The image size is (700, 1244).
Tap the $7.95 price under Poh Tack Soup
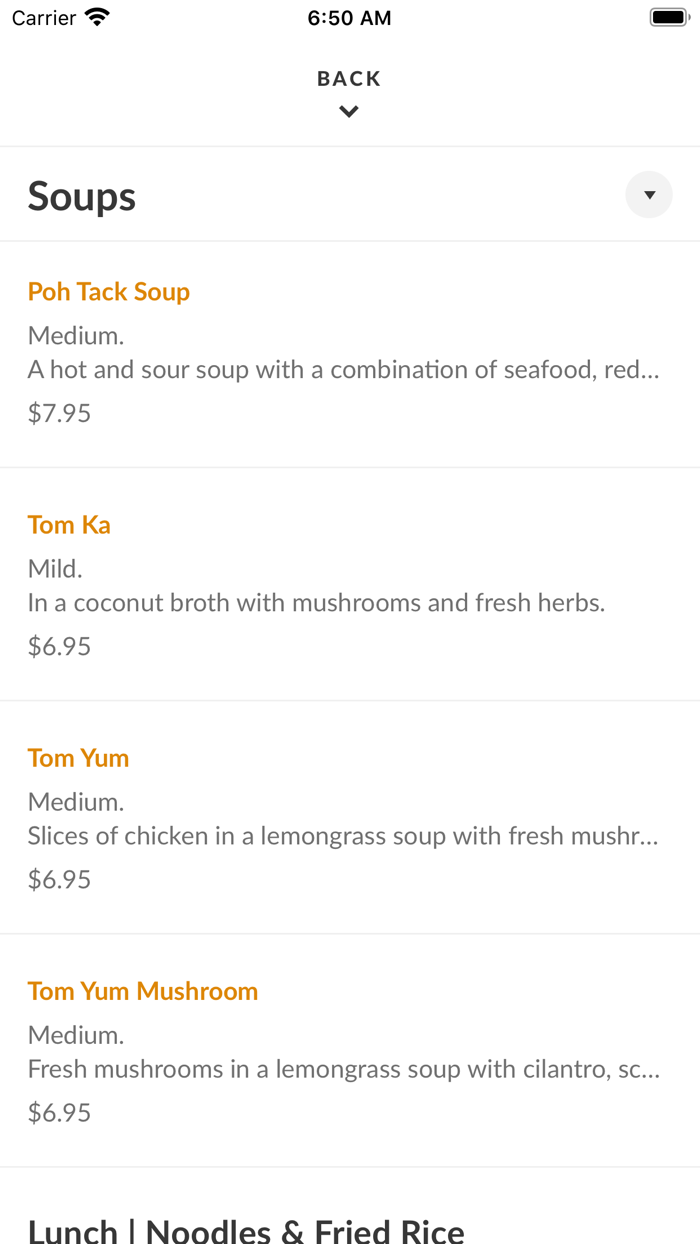[59, 412]
